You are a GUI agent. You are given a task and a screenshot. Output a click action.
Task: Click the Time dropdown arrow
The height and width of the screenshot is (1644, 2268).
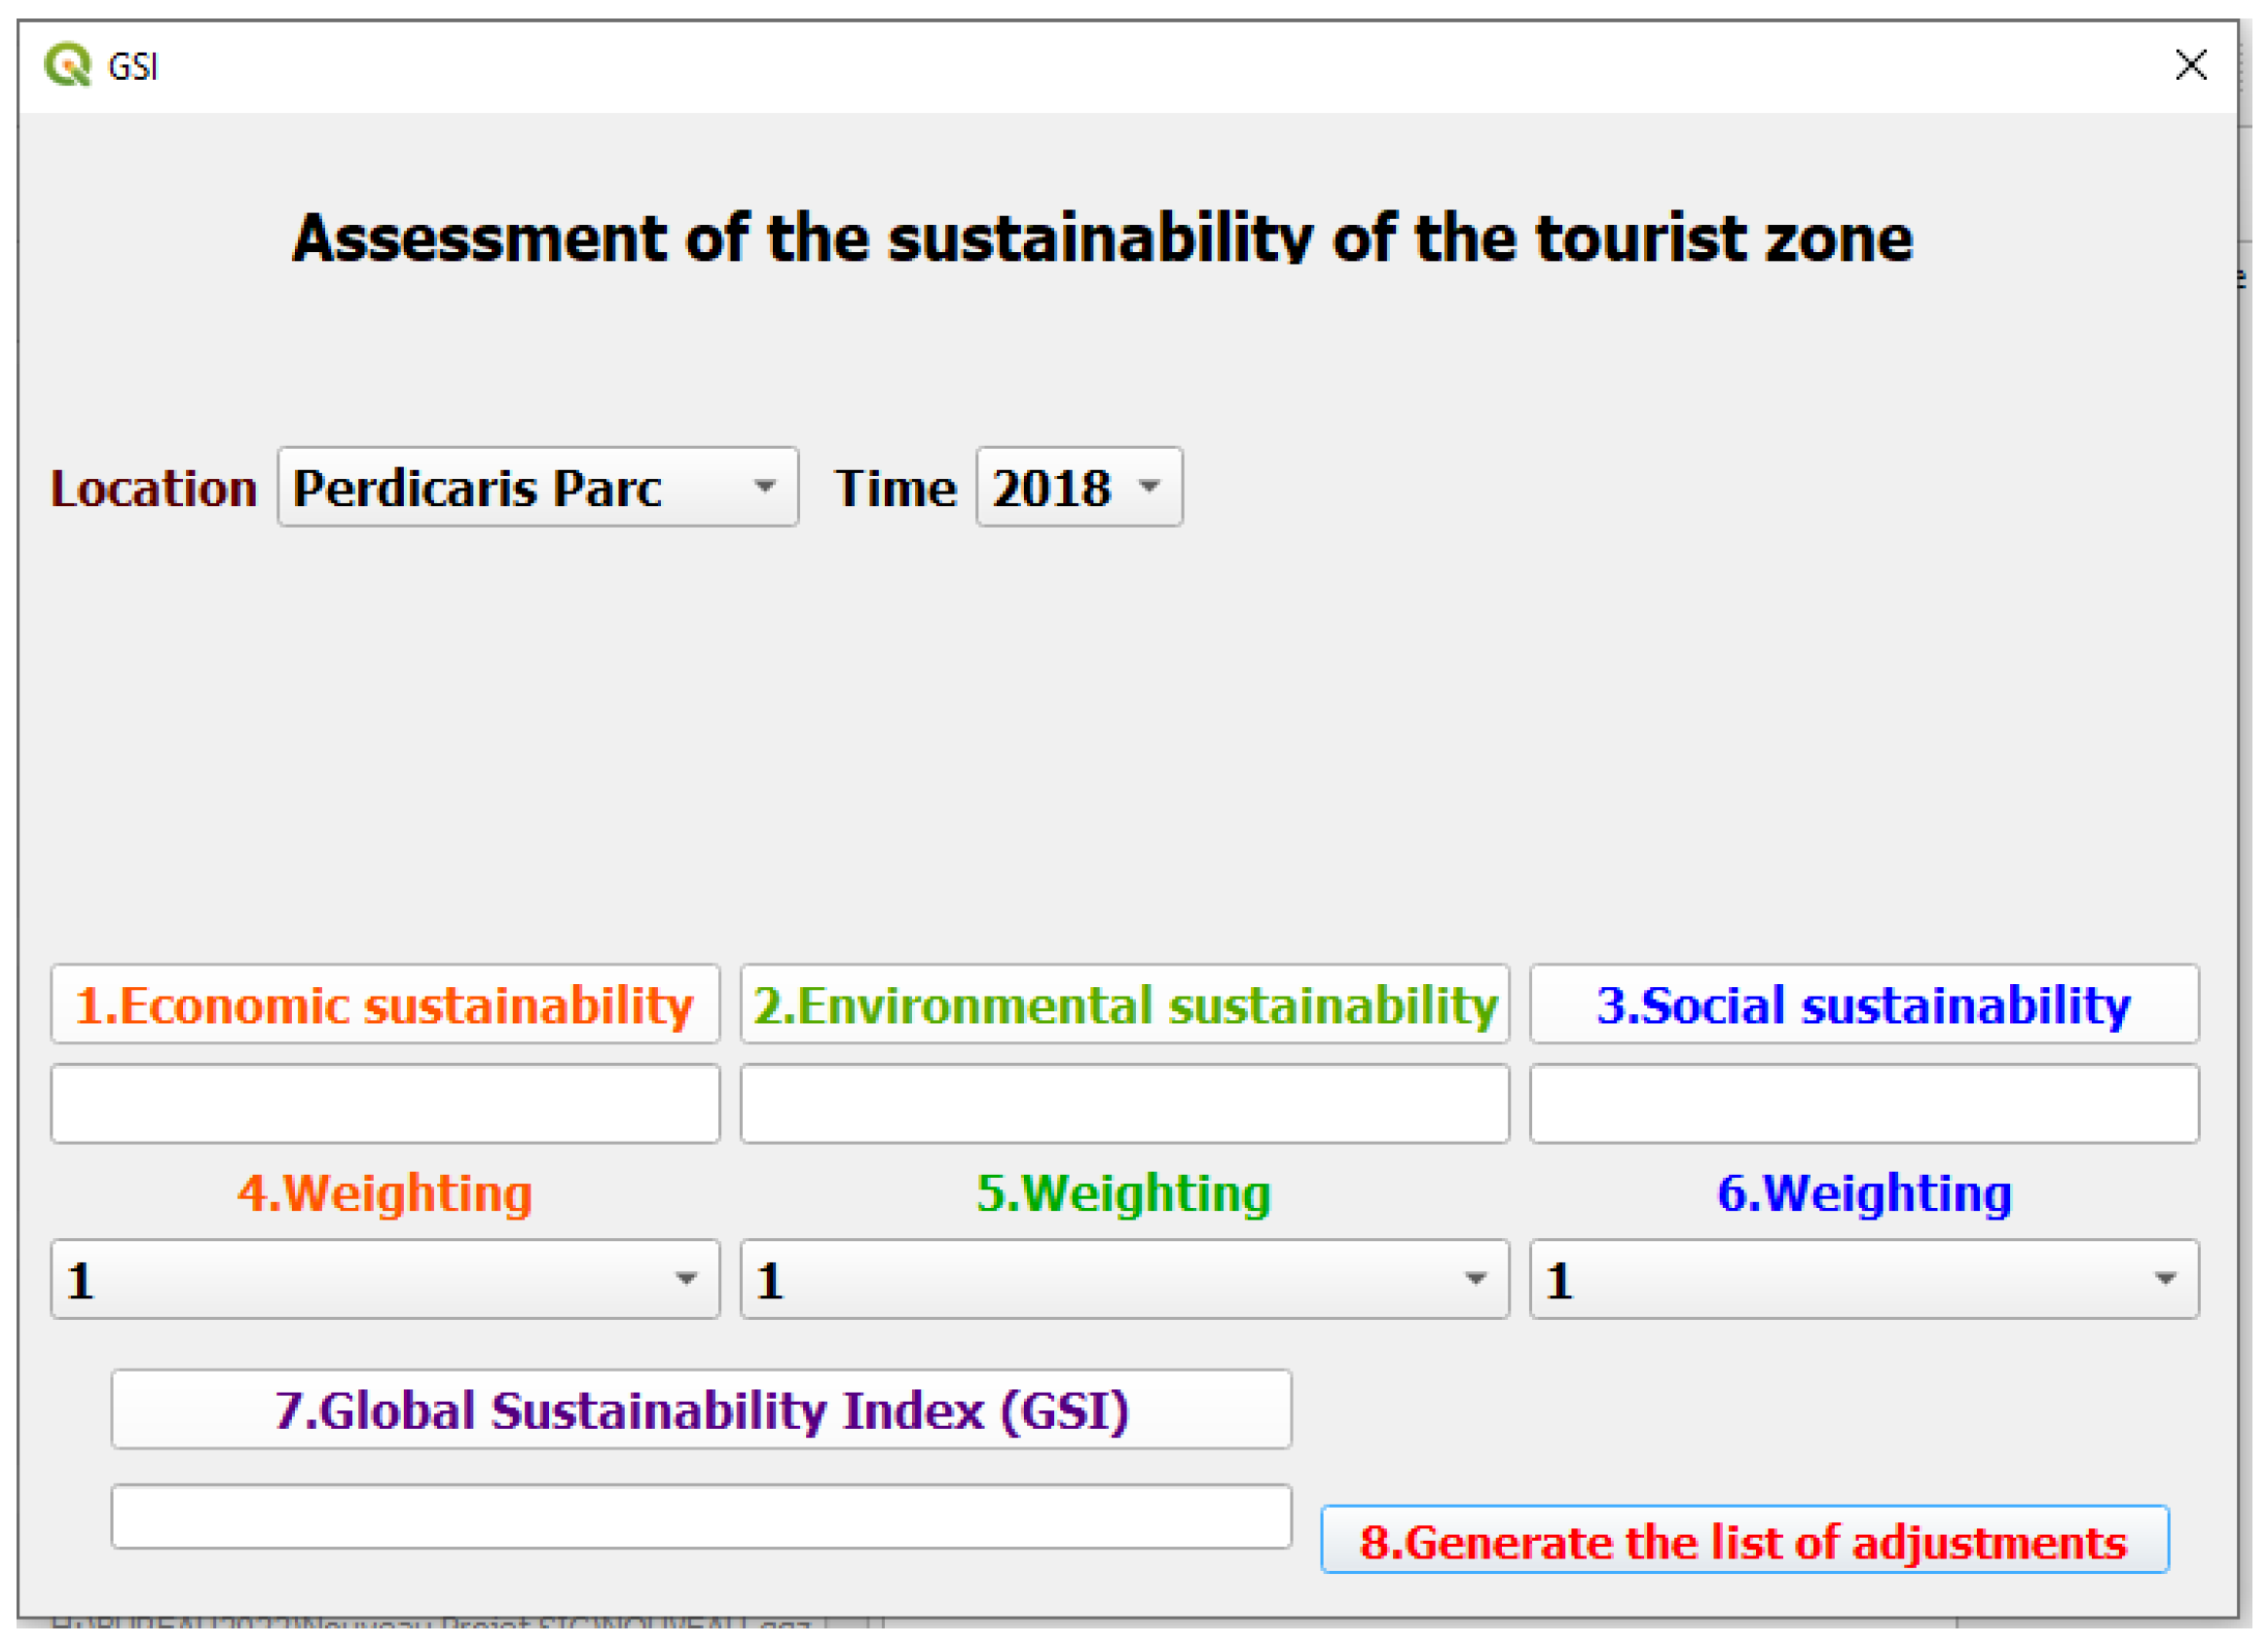pos(1149,487)
